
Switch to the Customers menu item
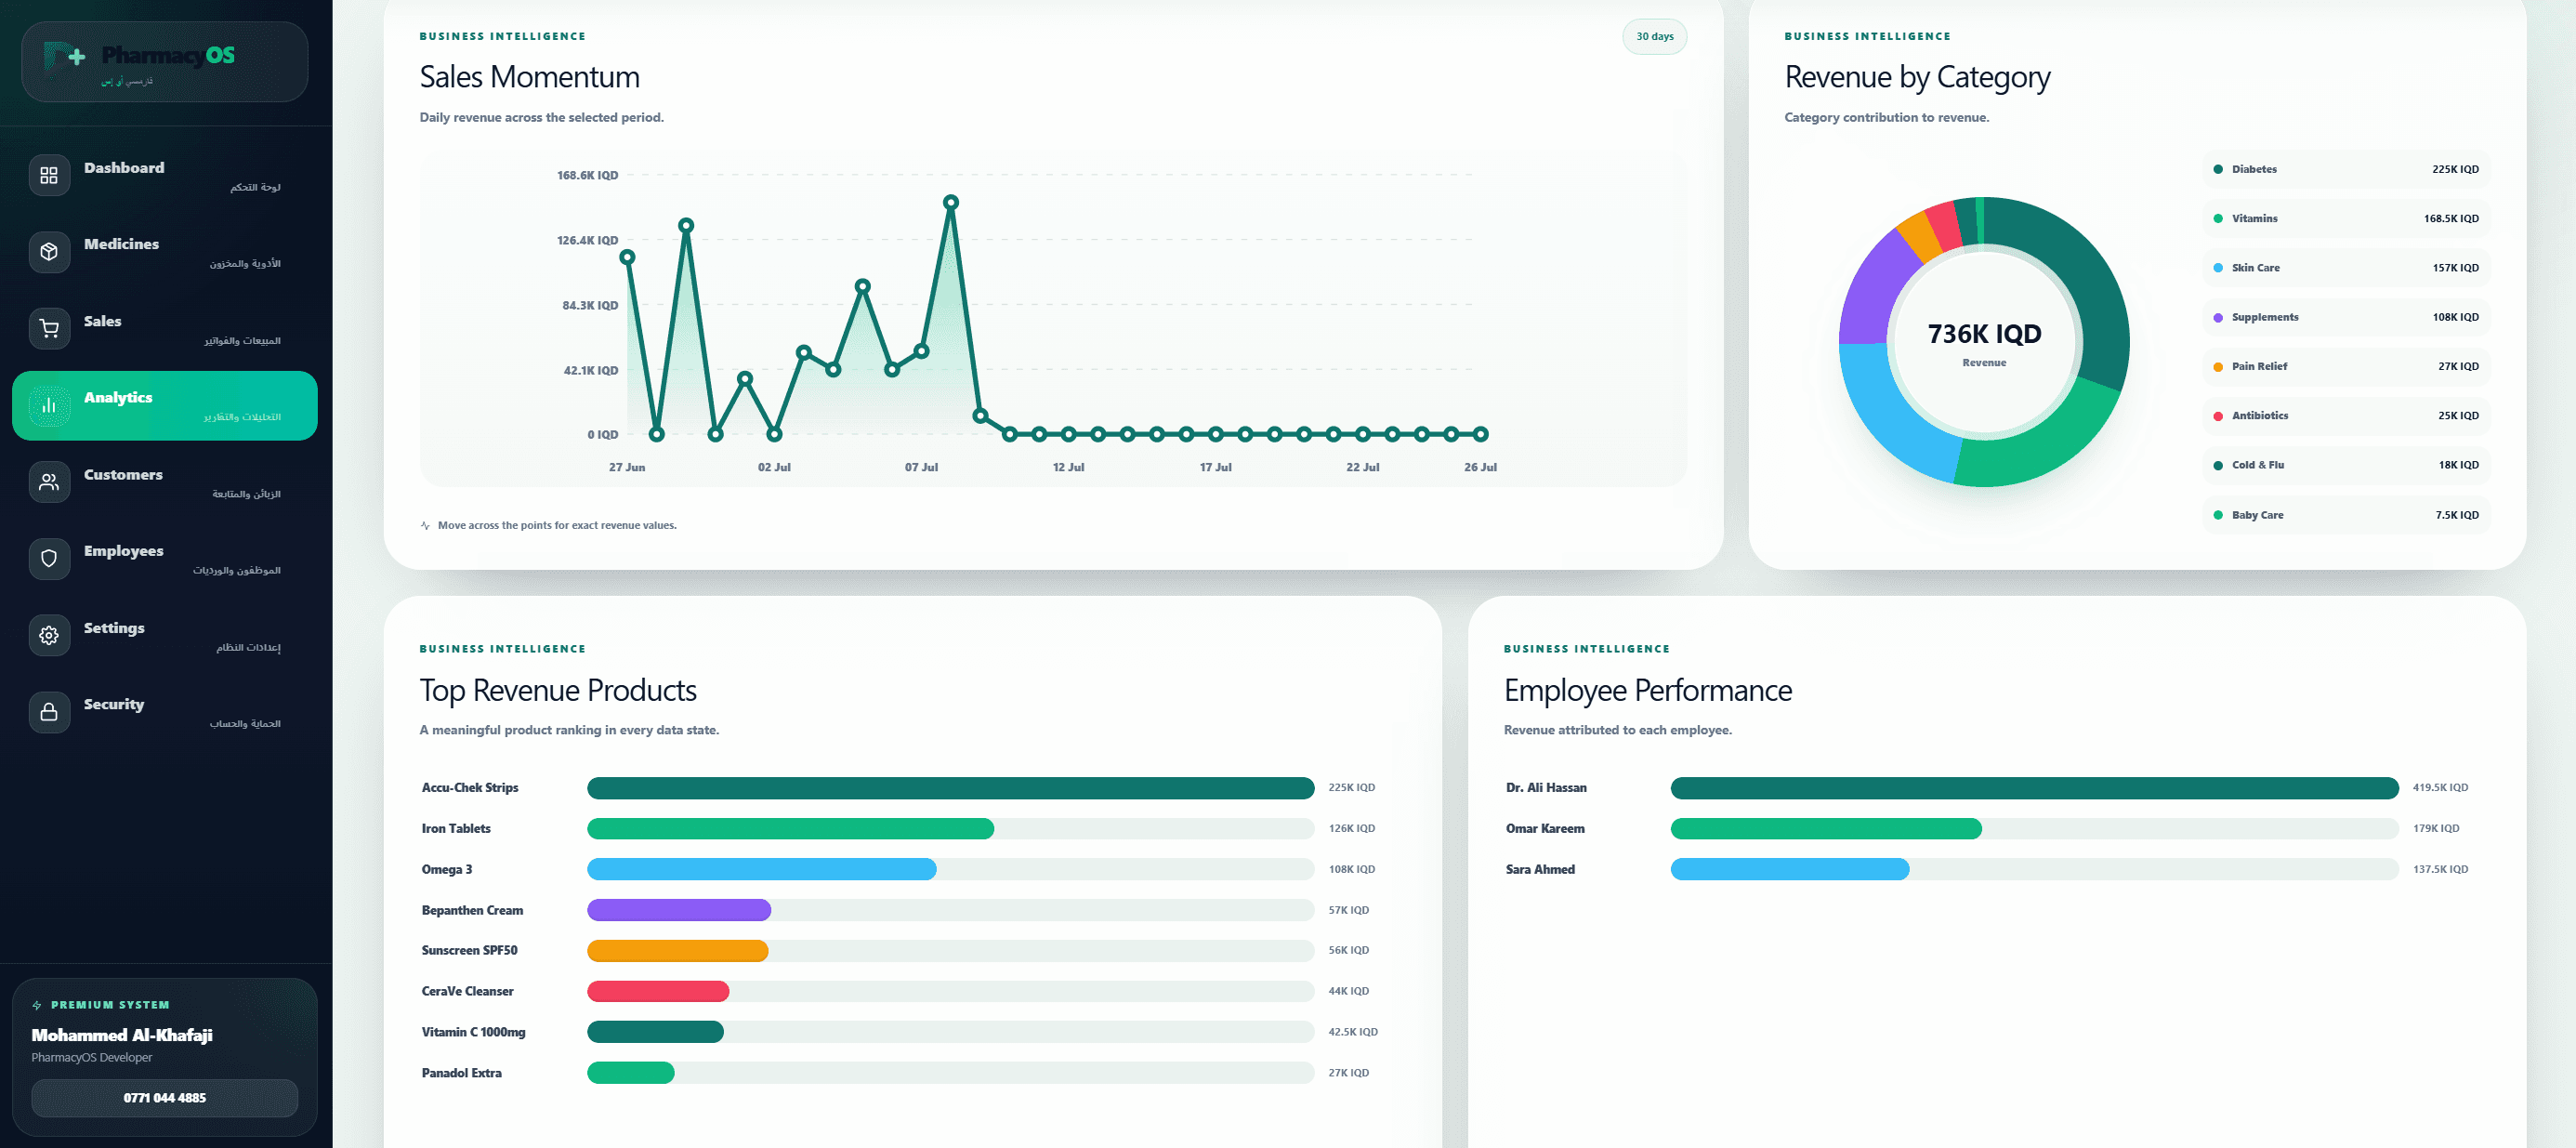(x=165, y=482)
